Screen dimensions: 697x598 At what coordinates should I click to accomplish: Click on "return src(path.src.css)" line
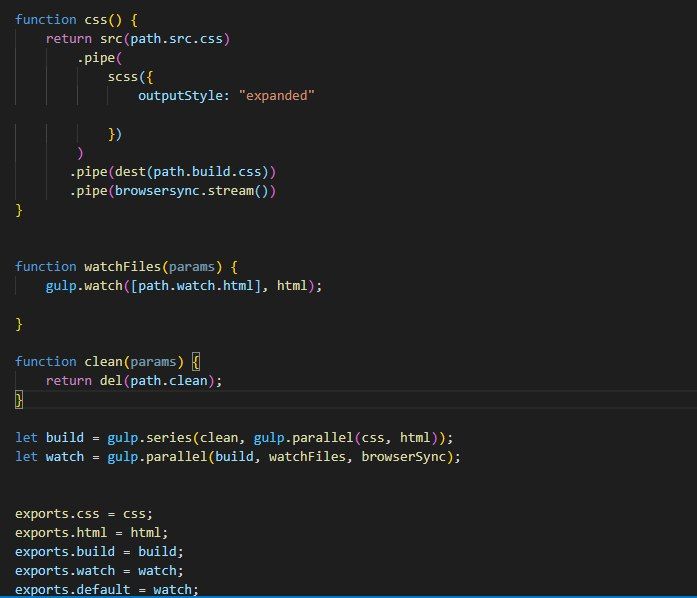pyautogui.click(x=138, y=39)
